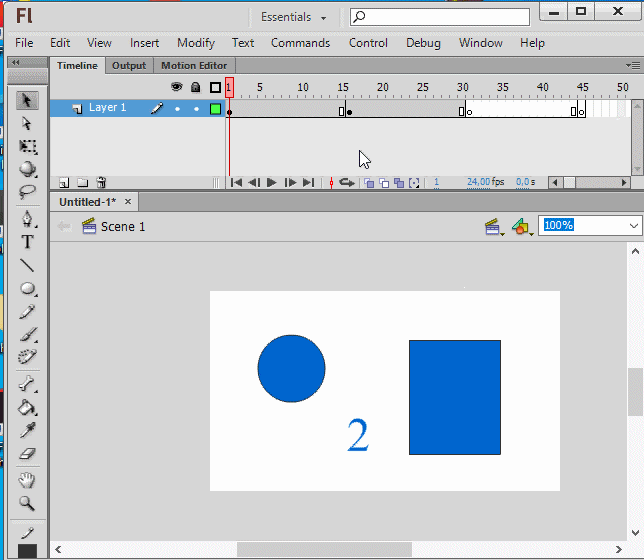
Task: Toggle Layer 1 outline color box
Action: coord(215,109)
